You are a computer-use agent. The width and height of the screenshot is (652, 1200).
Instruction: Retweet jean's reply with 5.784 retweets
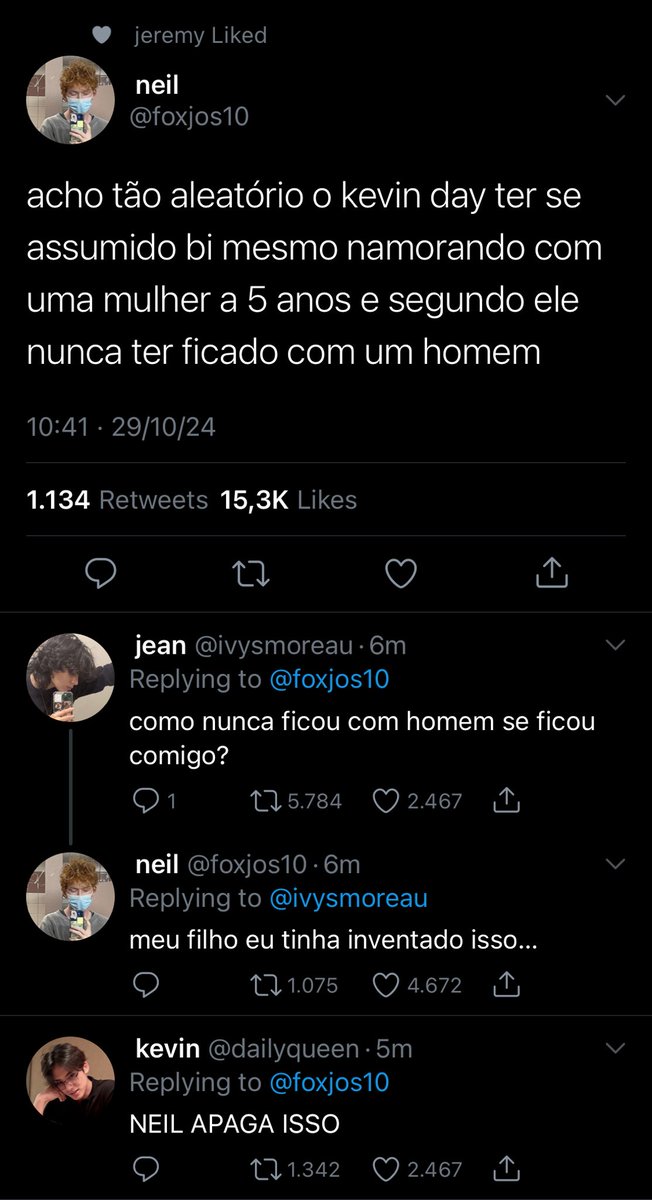(296, 800)
